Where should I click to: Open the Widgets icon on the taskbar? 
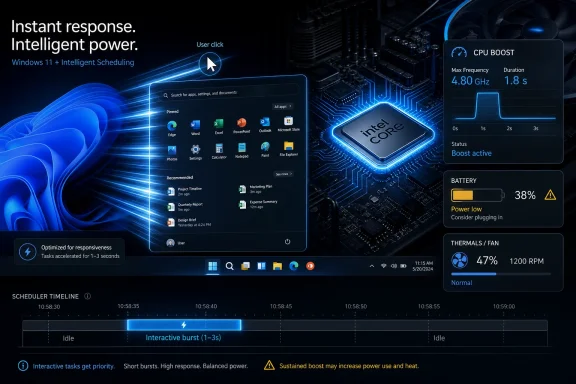click(x=261, y=266)
